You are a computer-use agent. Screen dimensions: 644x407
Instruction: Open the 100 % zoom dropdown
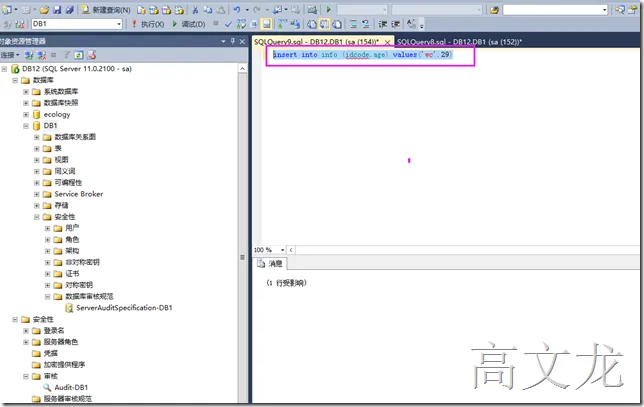click(x=282, y=250)
